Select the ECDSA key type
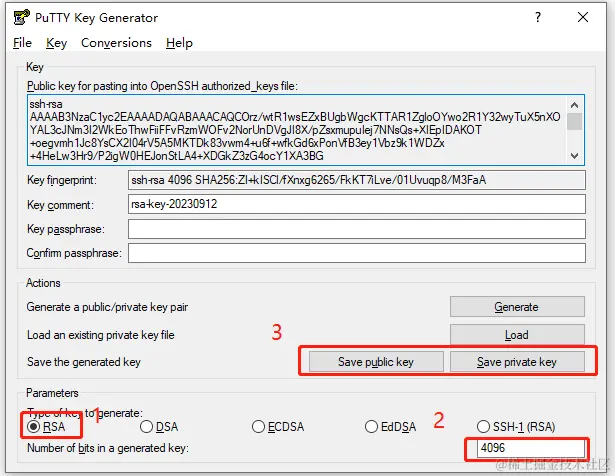This screenshot has width=615, height=476. point(278,427)
